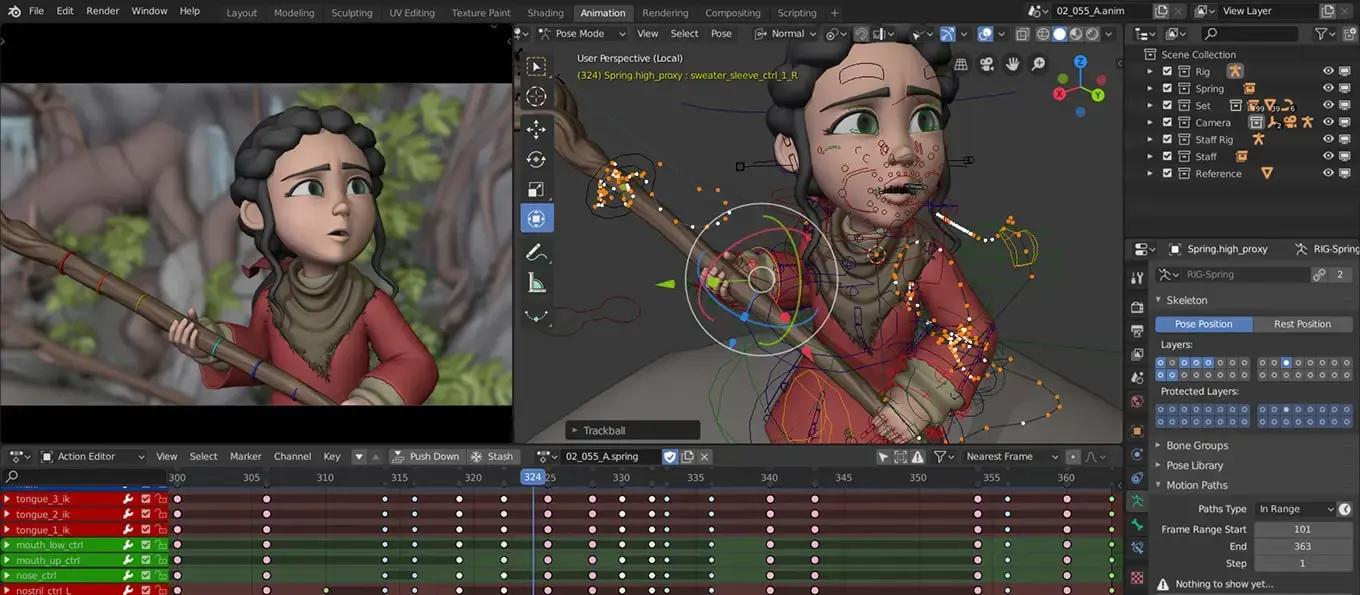Image resolution: width=1360 pixels, height=595 pixels.
Task: Activate the Rotate tool in left toolbar
Action: (x=536, y=159)
